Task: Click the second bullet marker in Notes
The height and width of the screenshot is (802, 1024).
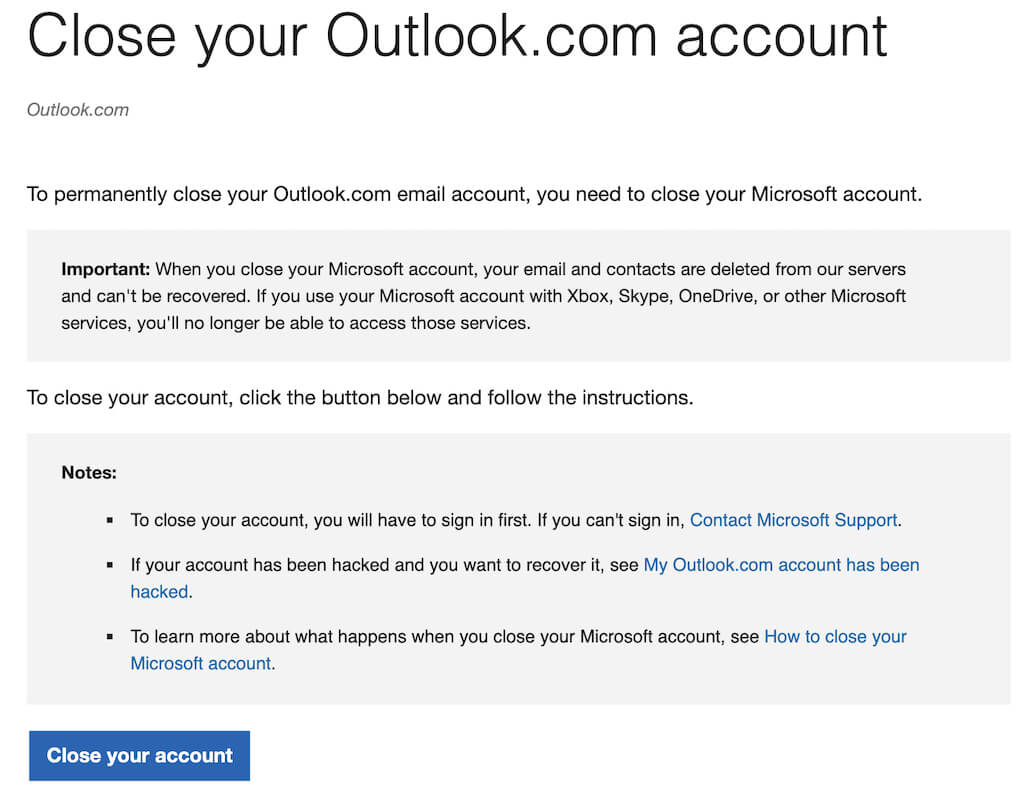Action: 109,566
